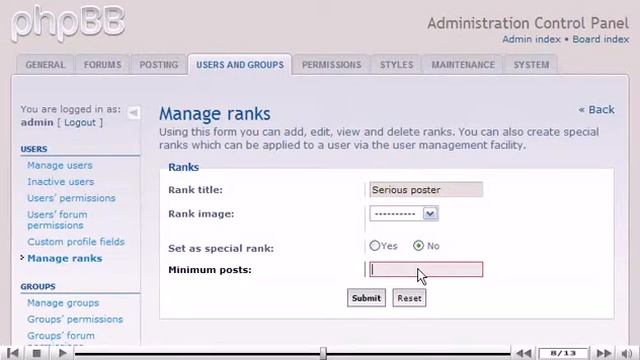This screenshot has width=640, height=360.
Task: Click the Minimum posts input field
Action: pyautogui.click(x=426, y=269)
